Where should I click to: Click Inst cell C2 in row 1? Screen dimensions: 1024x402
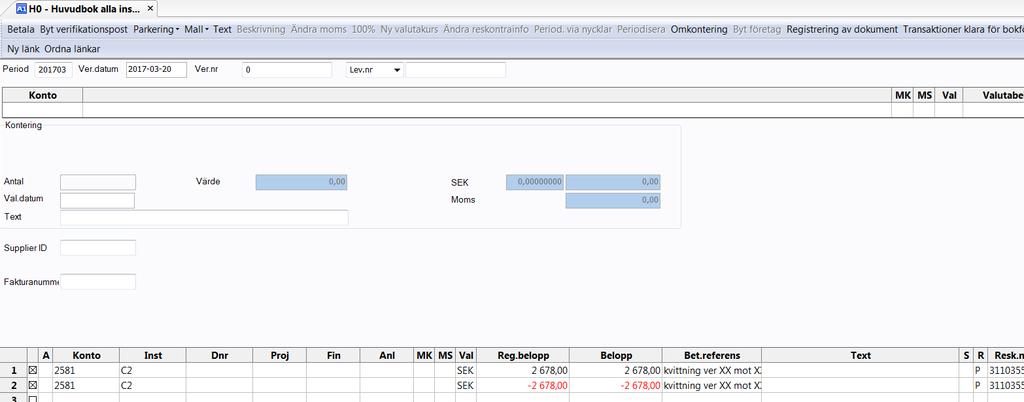[x=153, y=370]
